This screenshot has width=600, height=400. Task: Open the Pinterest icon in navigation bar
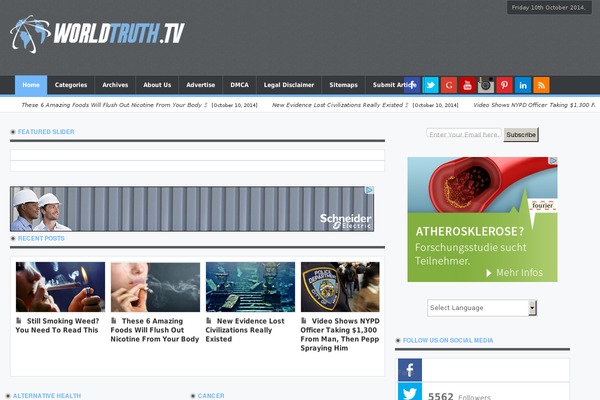[x=504, y=85]
